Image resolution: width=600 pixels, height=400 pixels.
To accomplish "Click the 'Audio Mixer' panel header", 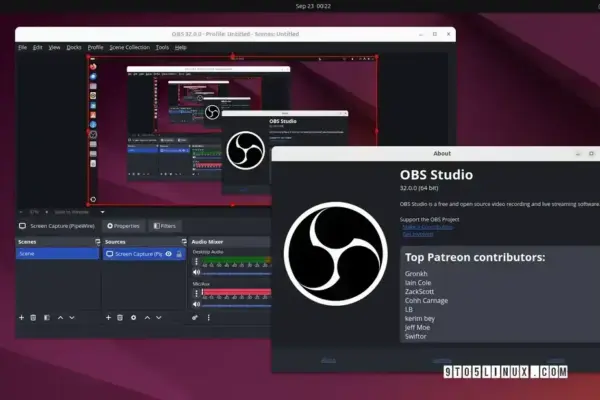I will tap(207, 242).
